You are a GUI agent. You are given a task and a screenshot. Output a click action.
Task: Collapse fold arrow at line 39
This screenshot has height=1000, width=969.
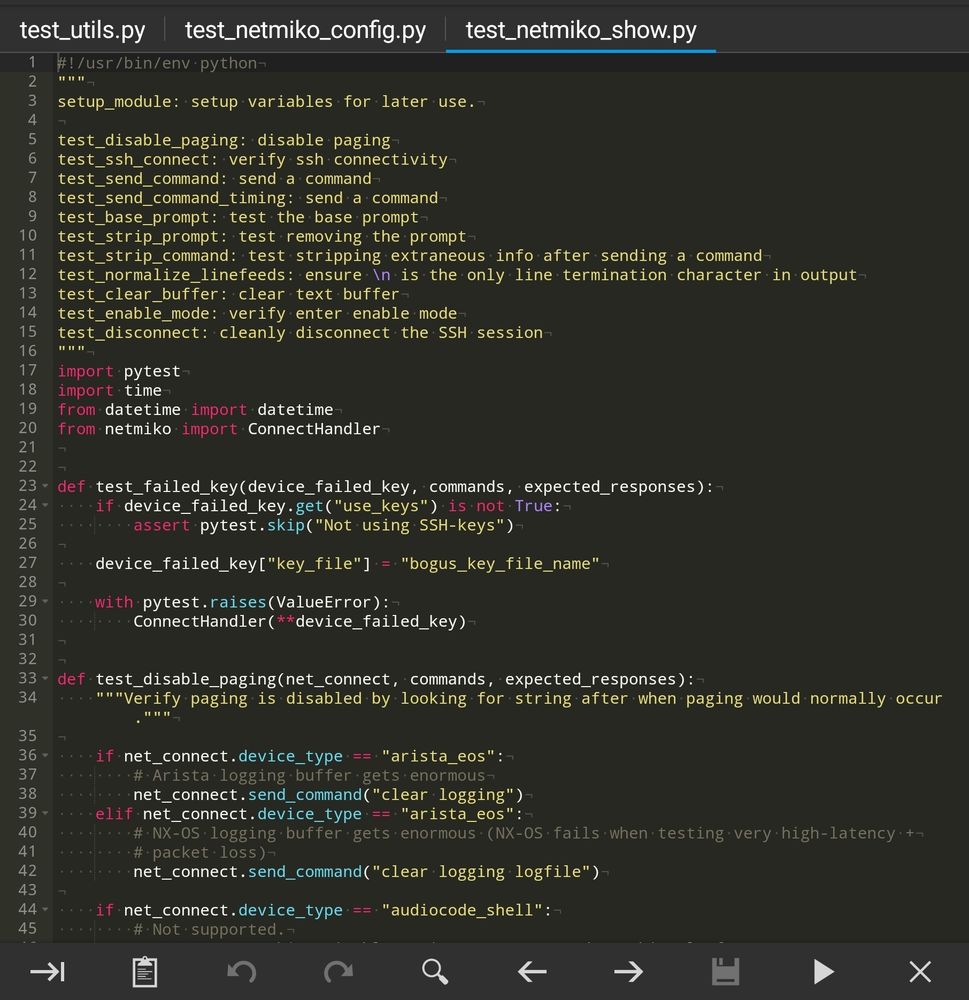[45, 813]
